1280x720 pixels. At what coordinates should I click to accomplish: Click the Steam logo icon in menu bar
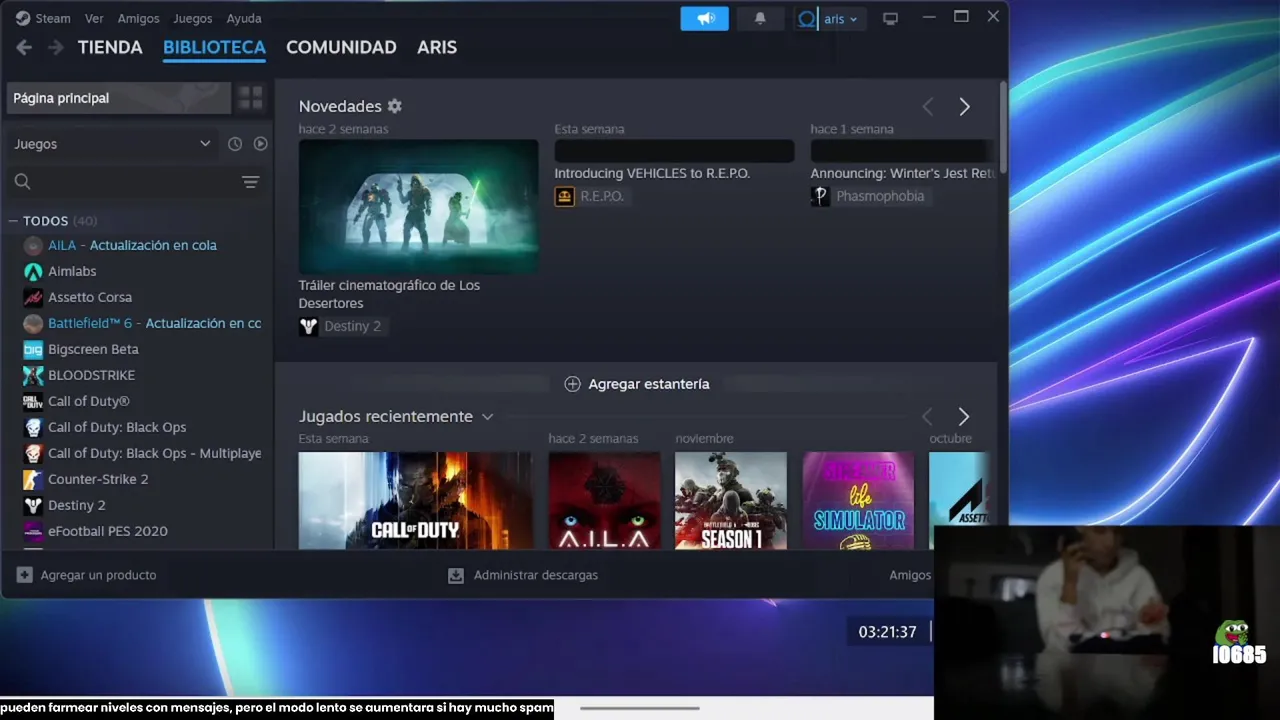pos(23,18)
